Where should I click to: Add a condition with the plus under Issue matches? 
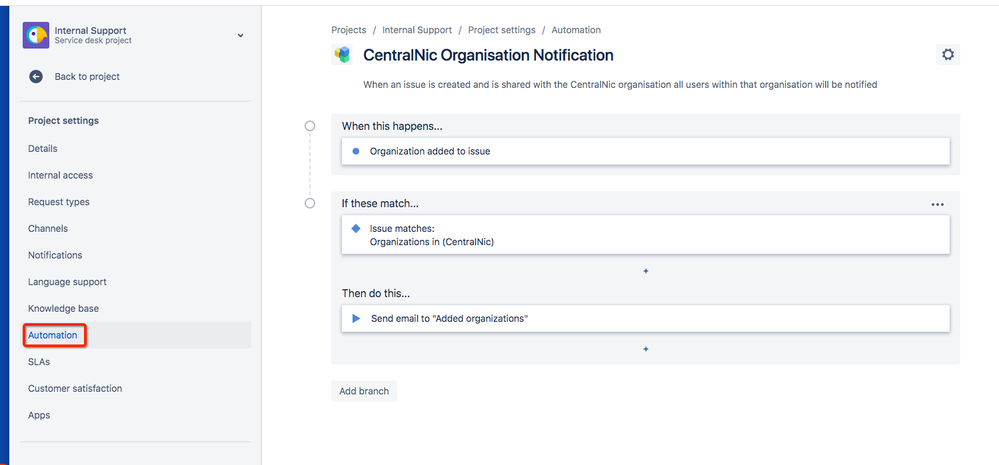pyautogui.click(x=645, y=271)
